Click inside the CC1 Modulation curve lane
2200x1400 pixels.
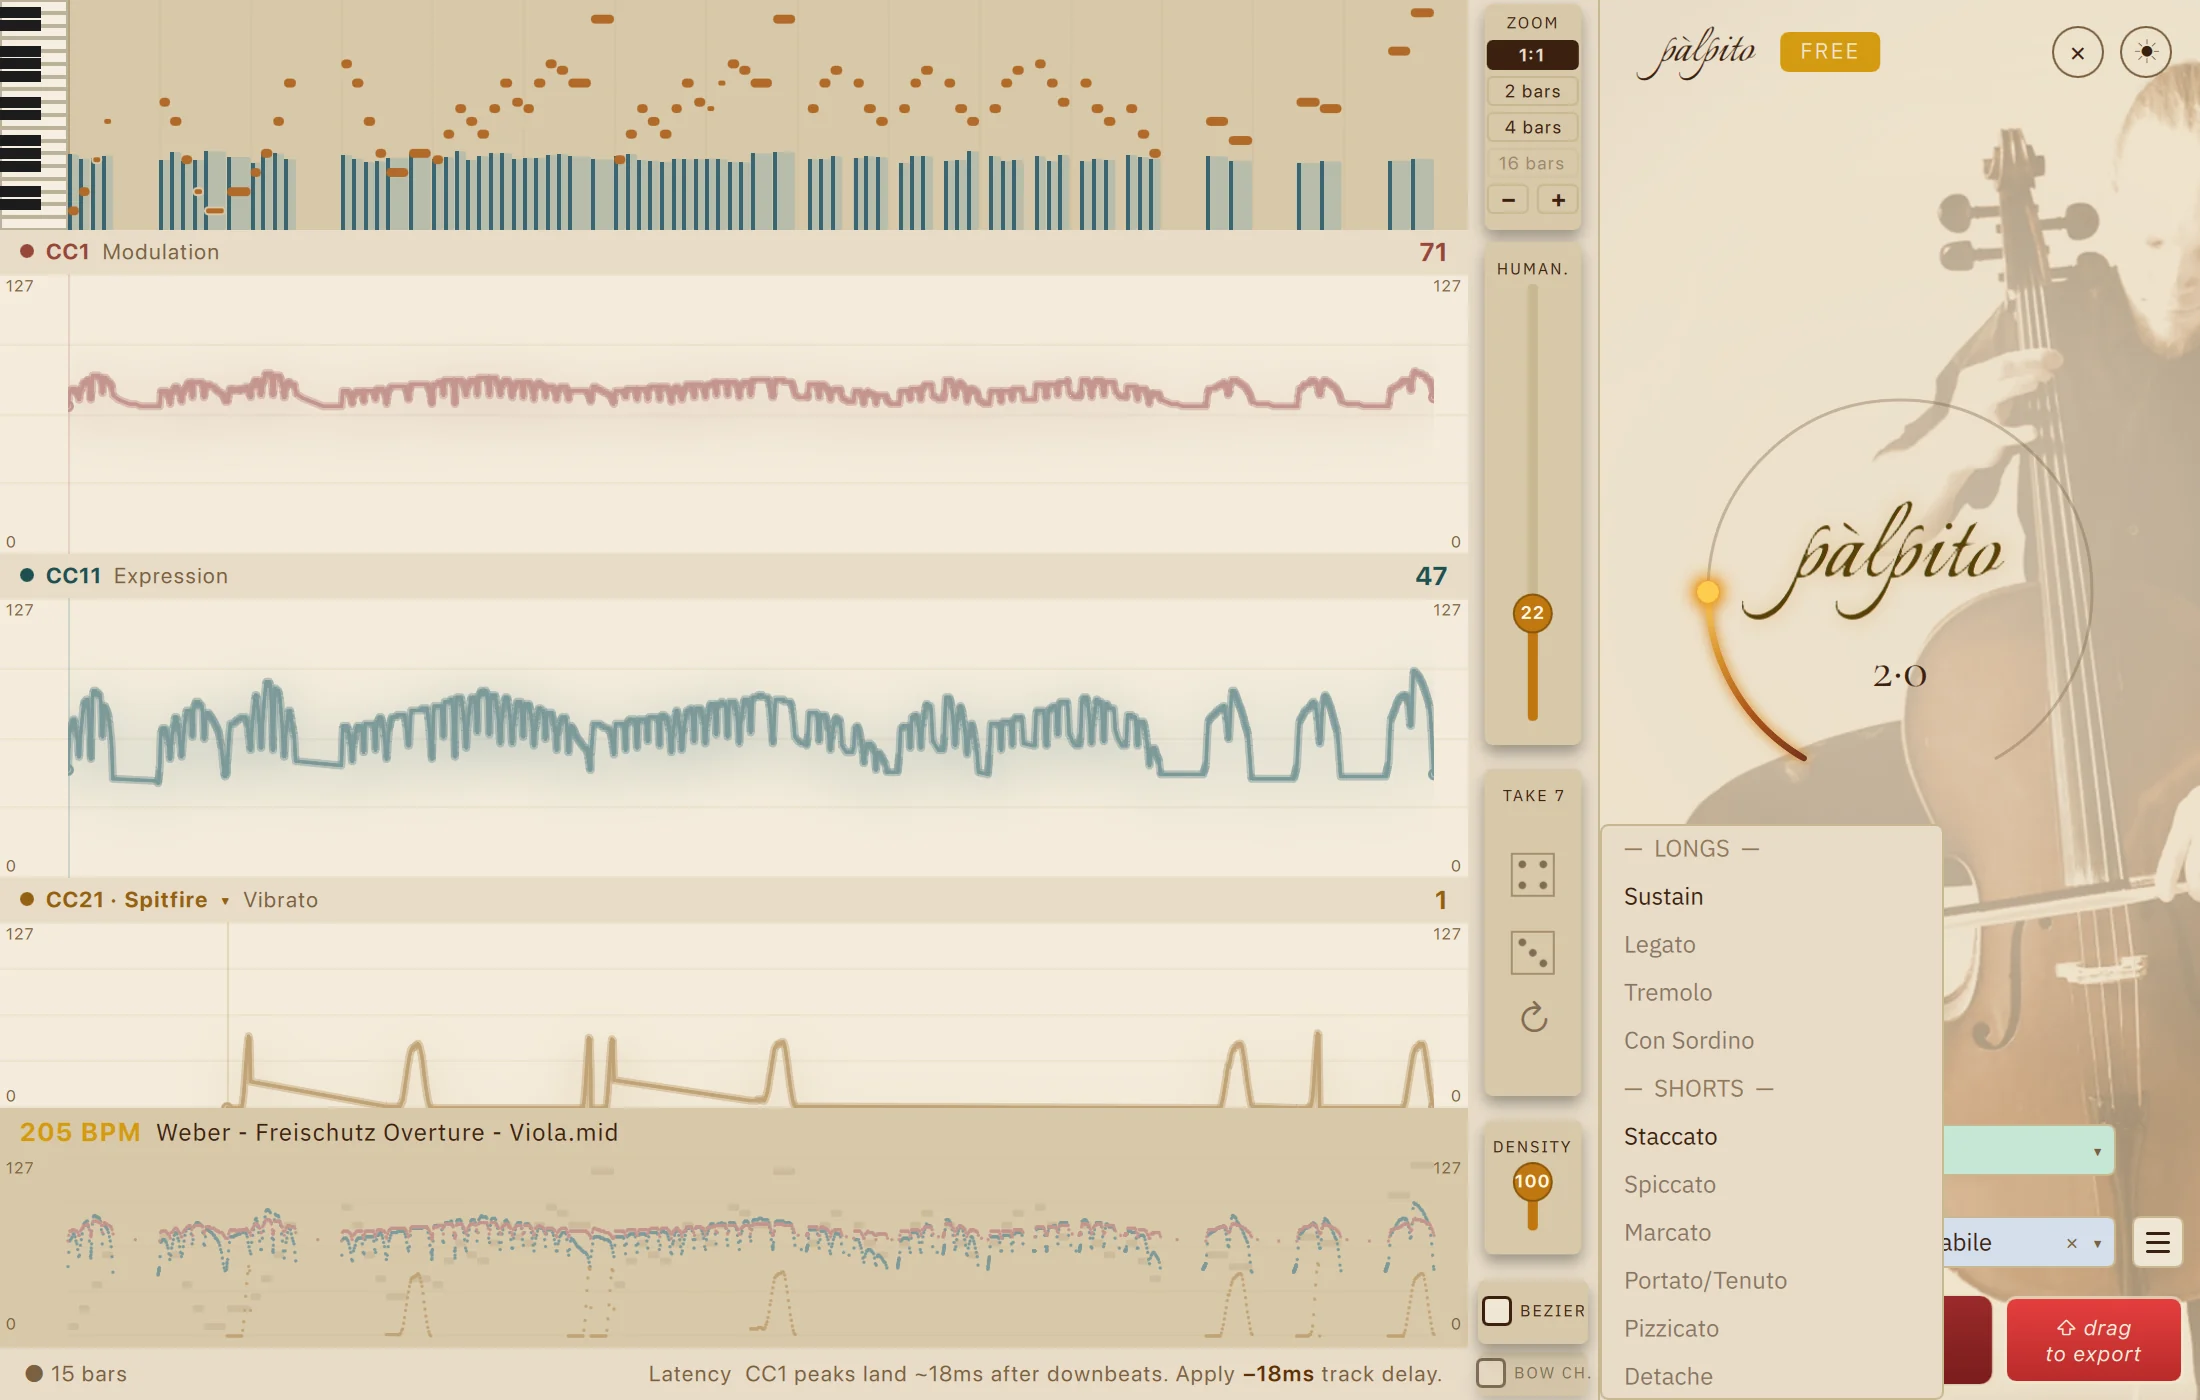click(x=734, y=413)
